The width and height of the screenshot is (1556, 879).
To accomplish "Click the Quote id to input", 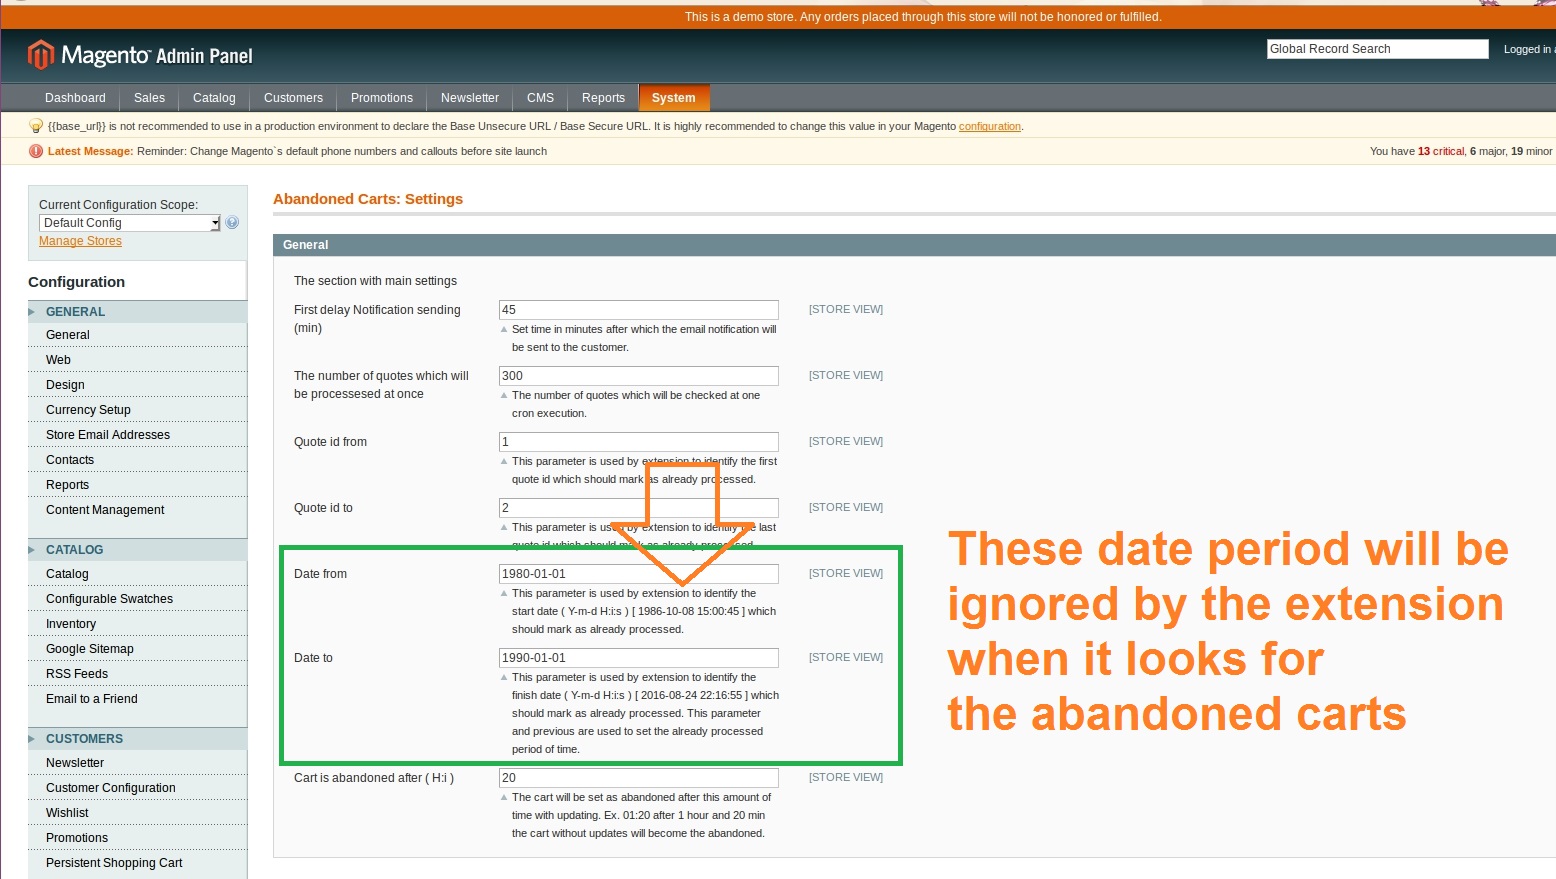I will tap(638, 508).
